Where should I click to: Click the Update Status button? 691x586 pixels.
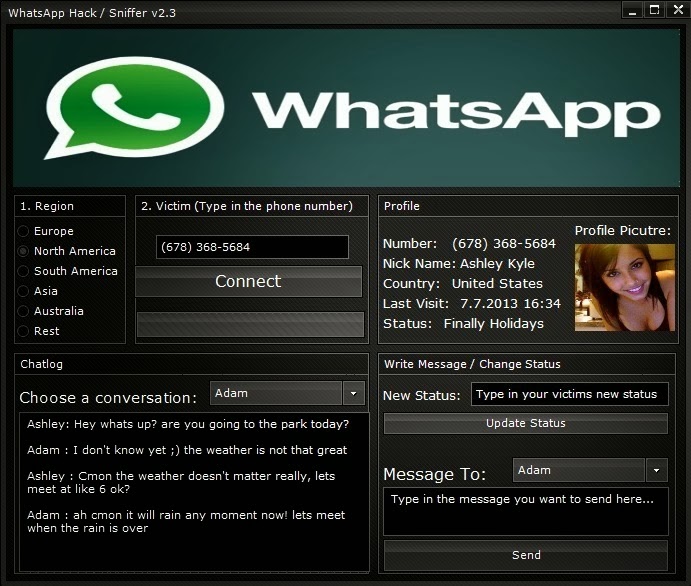click(526, 423)
